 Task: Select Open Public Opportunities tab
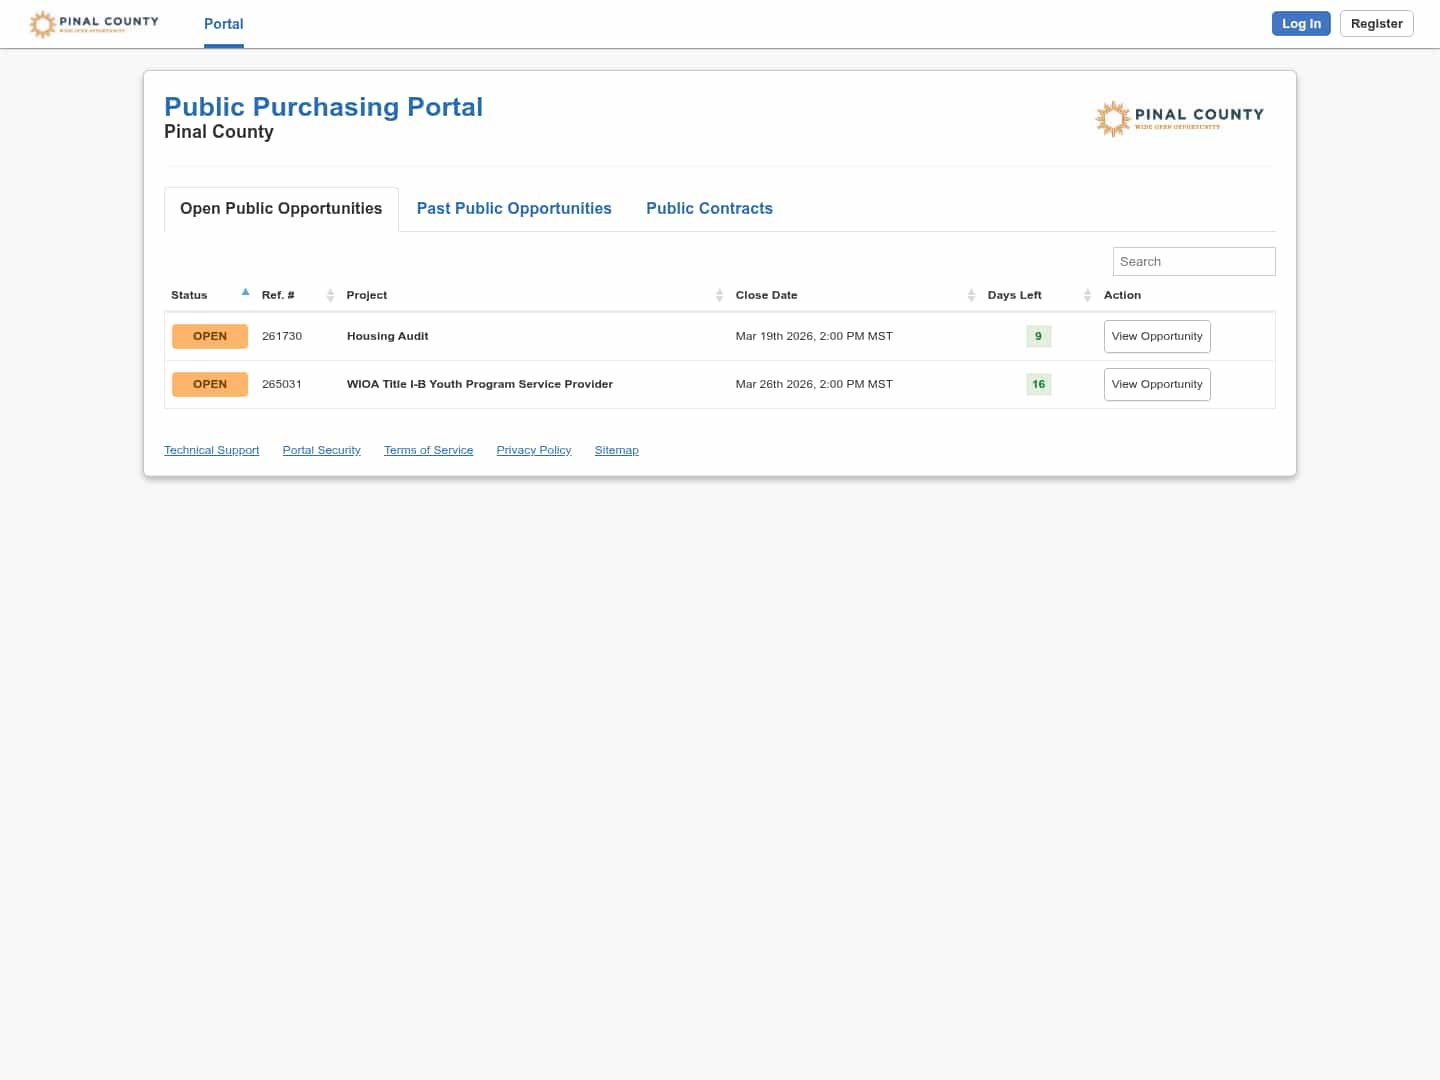coord(281,208)
